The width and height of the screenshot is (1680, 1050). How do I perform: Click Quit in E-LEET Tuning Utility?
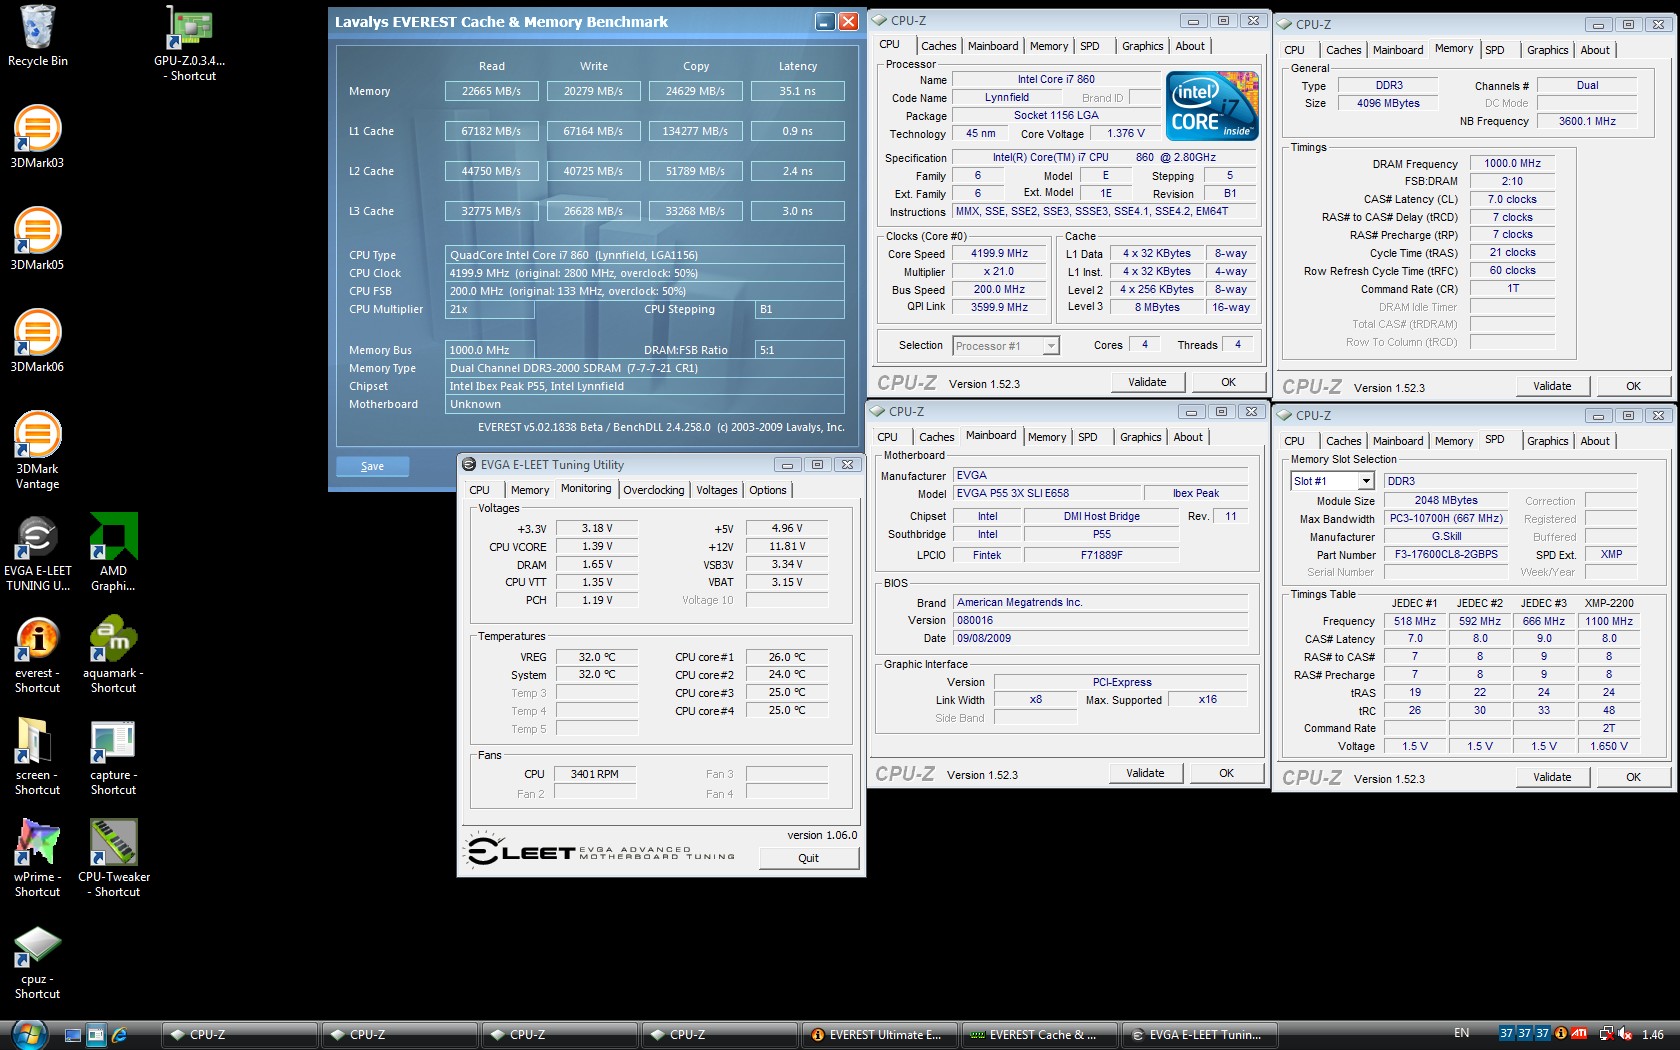[808, 858]
